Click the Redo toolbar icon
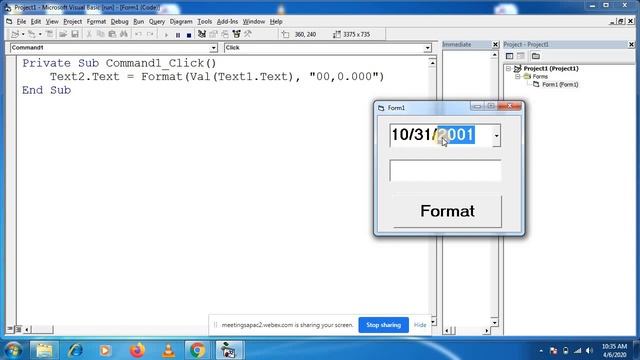Viewport: 640px width, 360px height. pyautogui.click(x=150, y=34)
